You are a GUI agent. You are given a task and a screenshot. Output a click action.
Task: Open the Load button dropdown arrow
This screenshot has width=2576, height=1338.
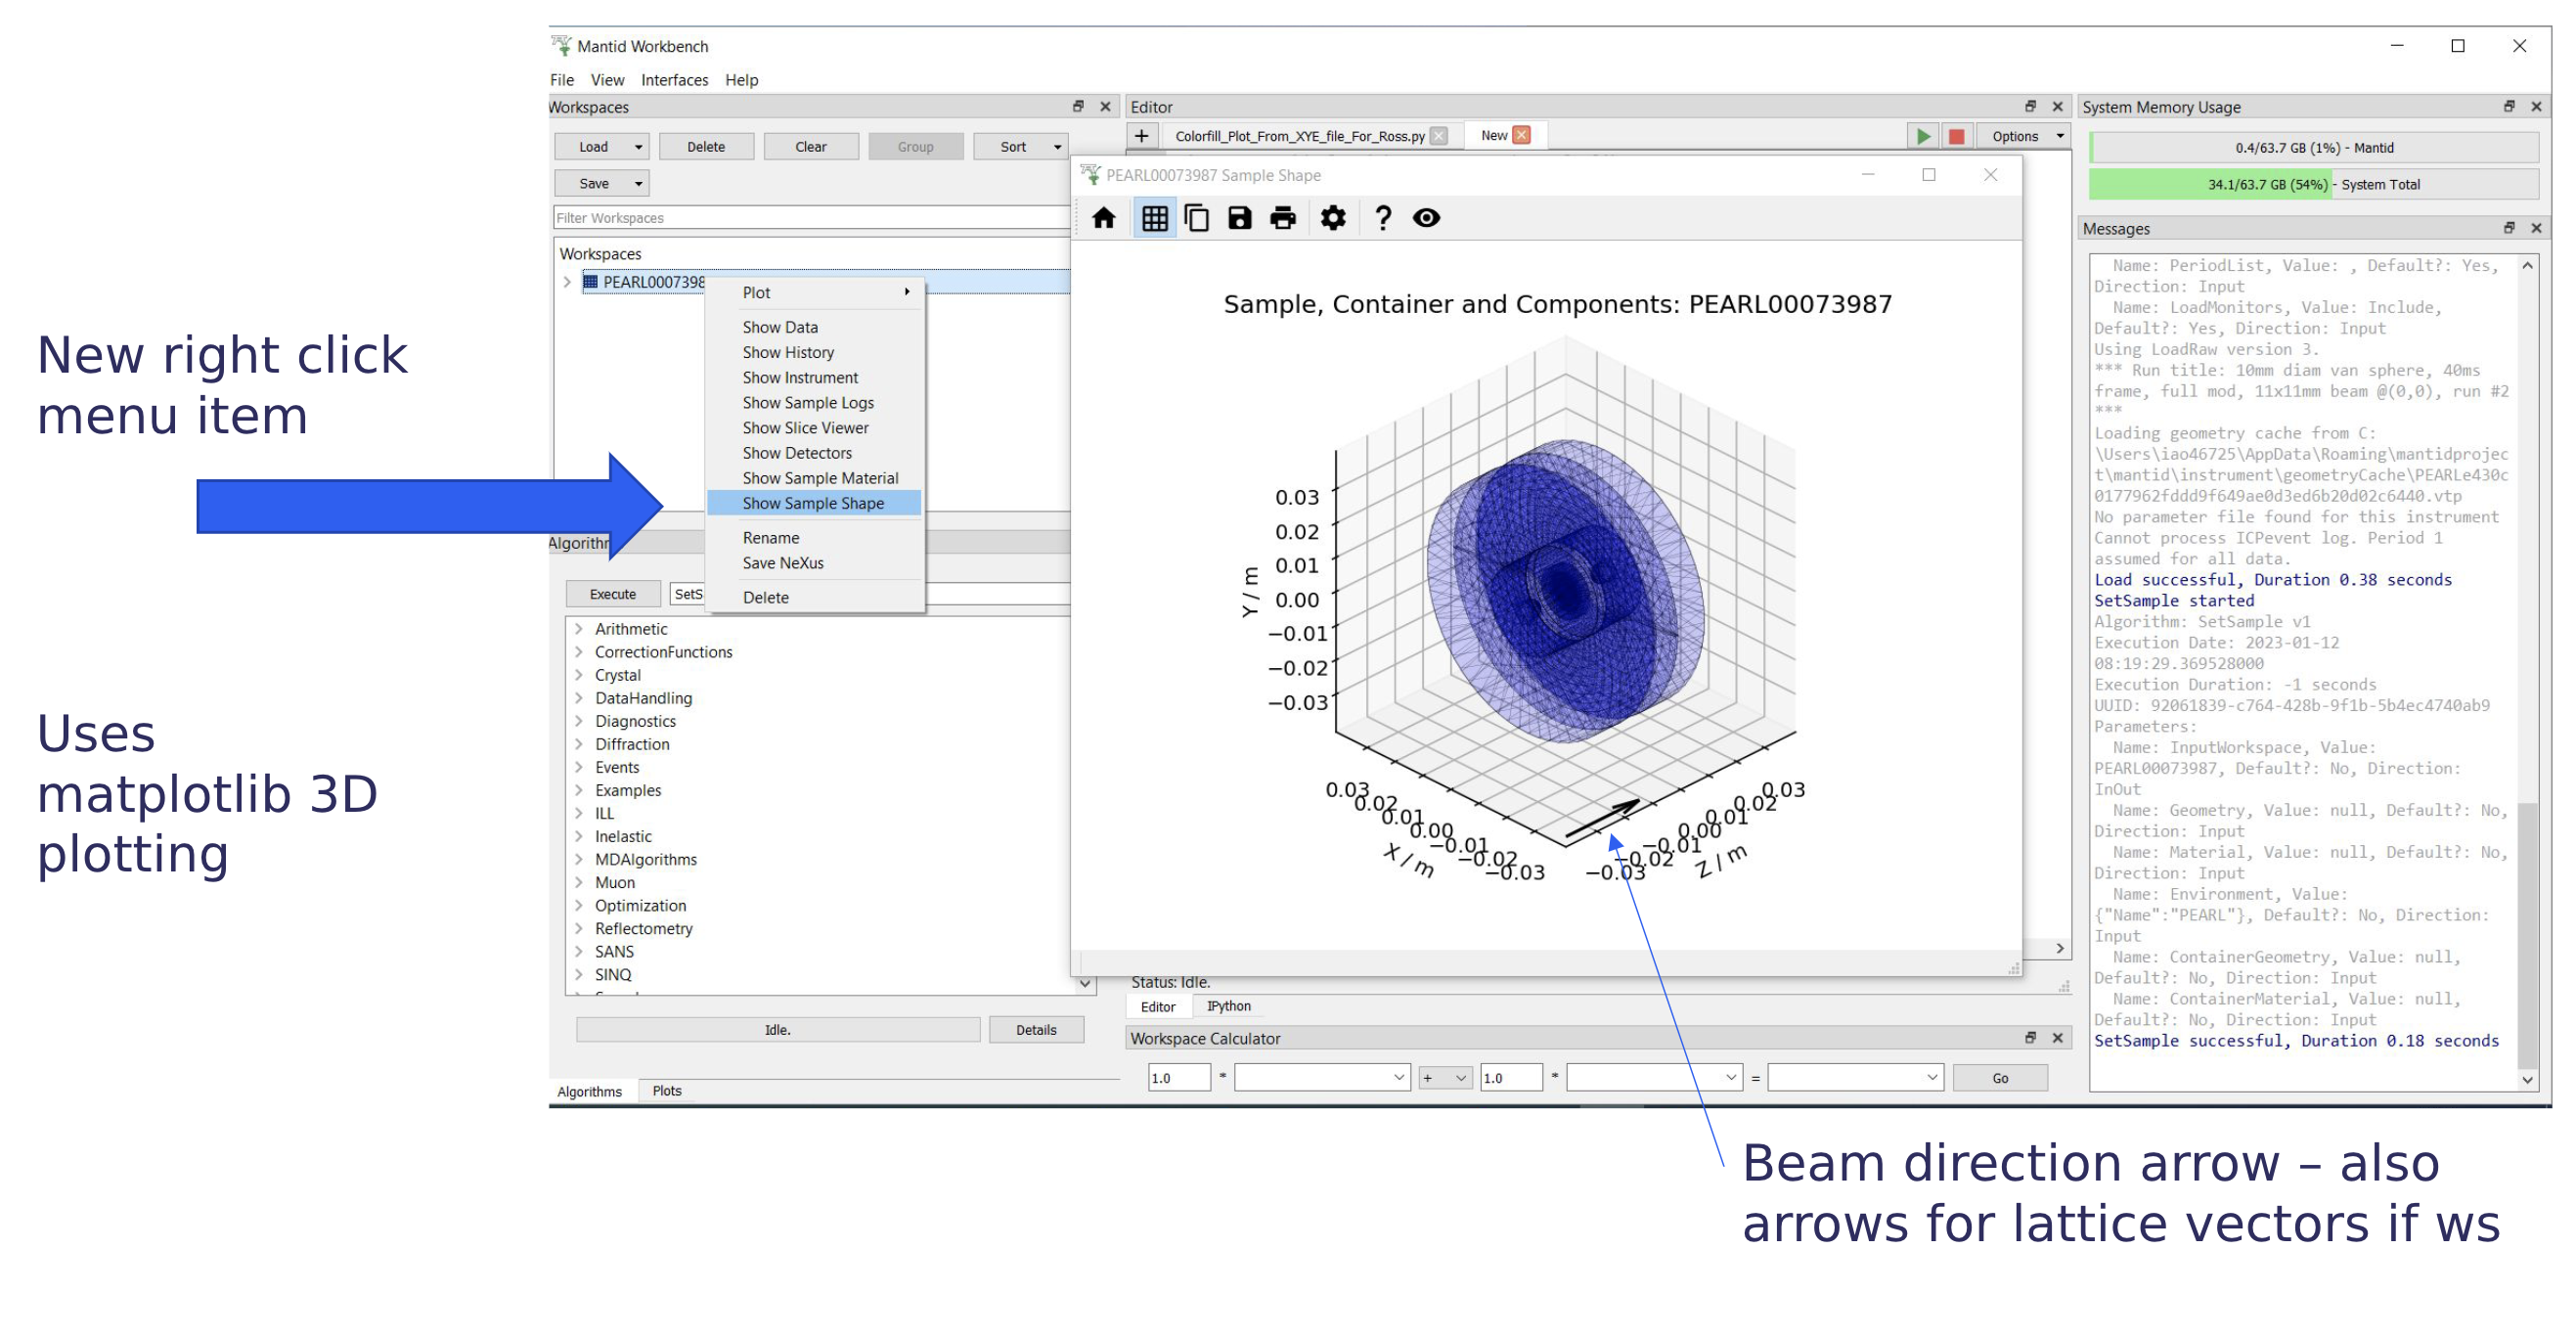(x=638, y=147)
